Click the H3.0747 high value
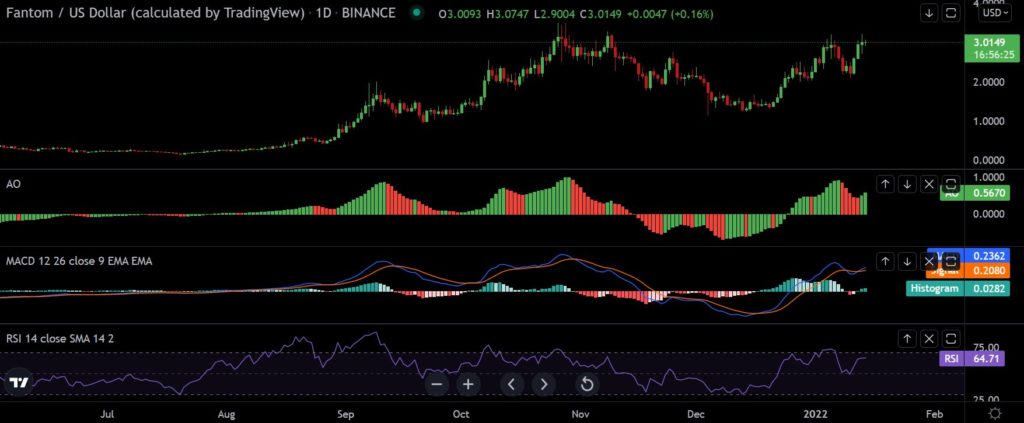Viewport: 1024px width, 423px height. pyautogui.click(x=508, y=14)
